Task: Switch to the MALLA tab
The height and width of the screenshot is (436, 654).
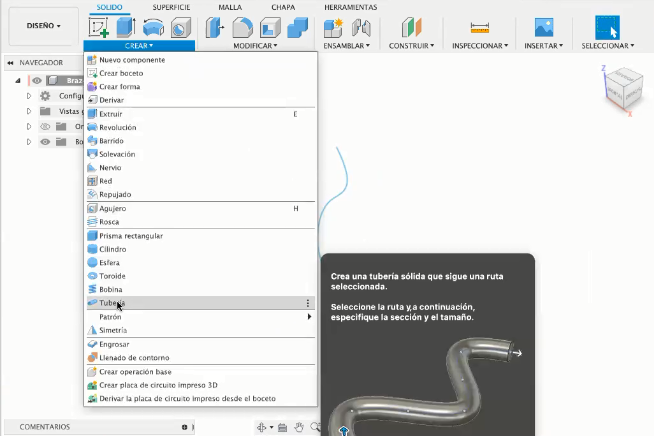Action: [230, 7]
